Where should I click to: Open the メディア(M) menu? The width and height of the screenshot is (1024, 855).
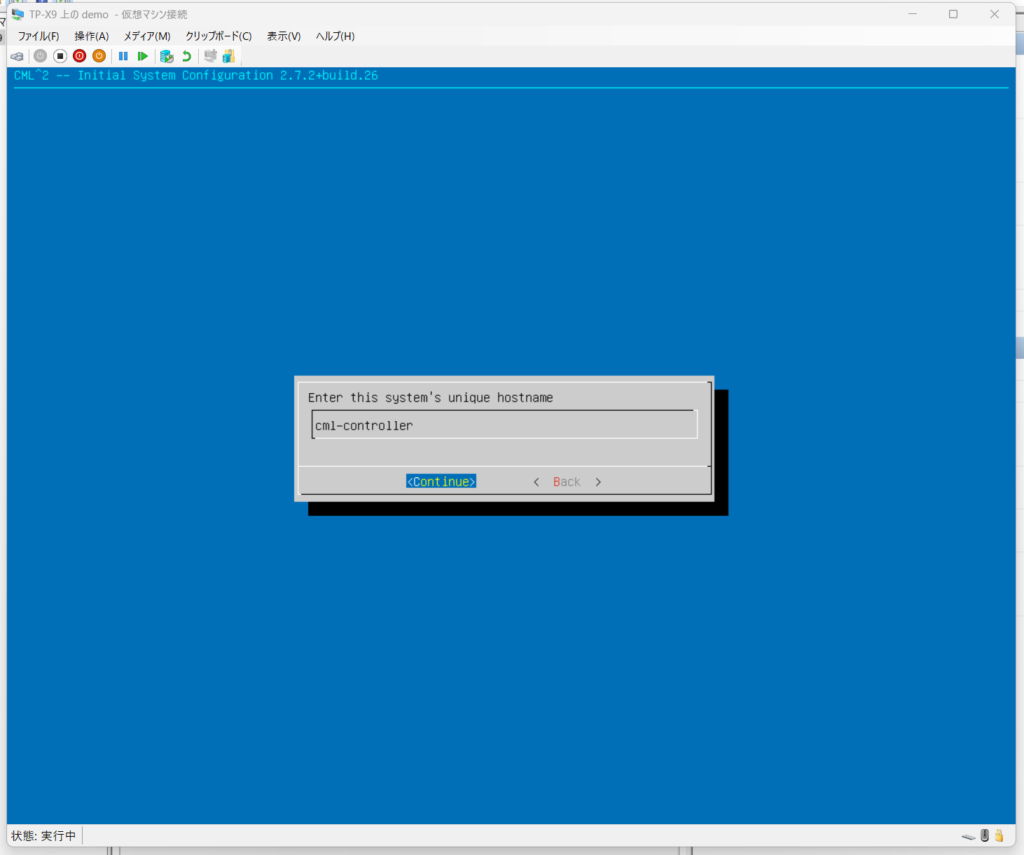(147, 36)
